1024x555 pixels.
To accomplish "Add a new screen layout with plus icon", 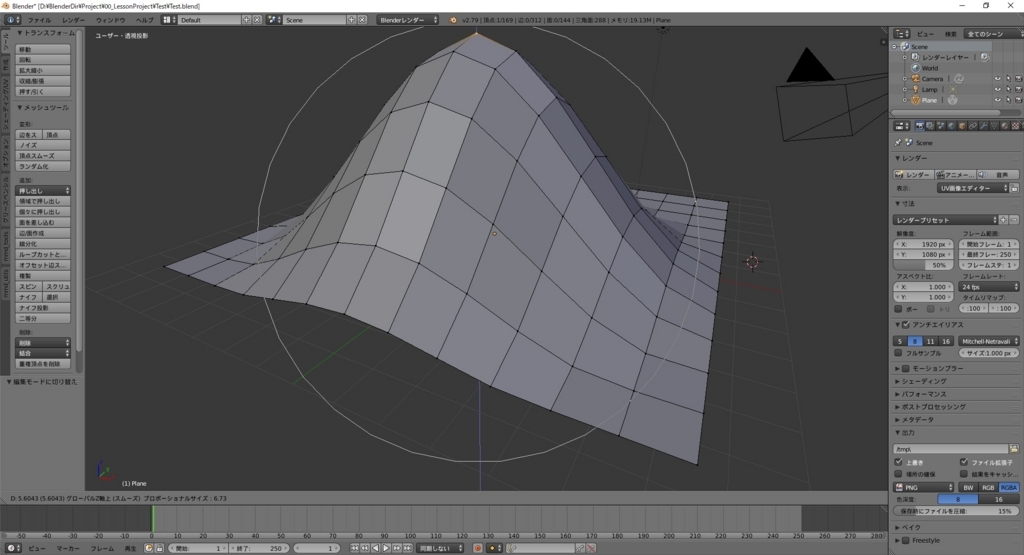I will click(247, 20).
